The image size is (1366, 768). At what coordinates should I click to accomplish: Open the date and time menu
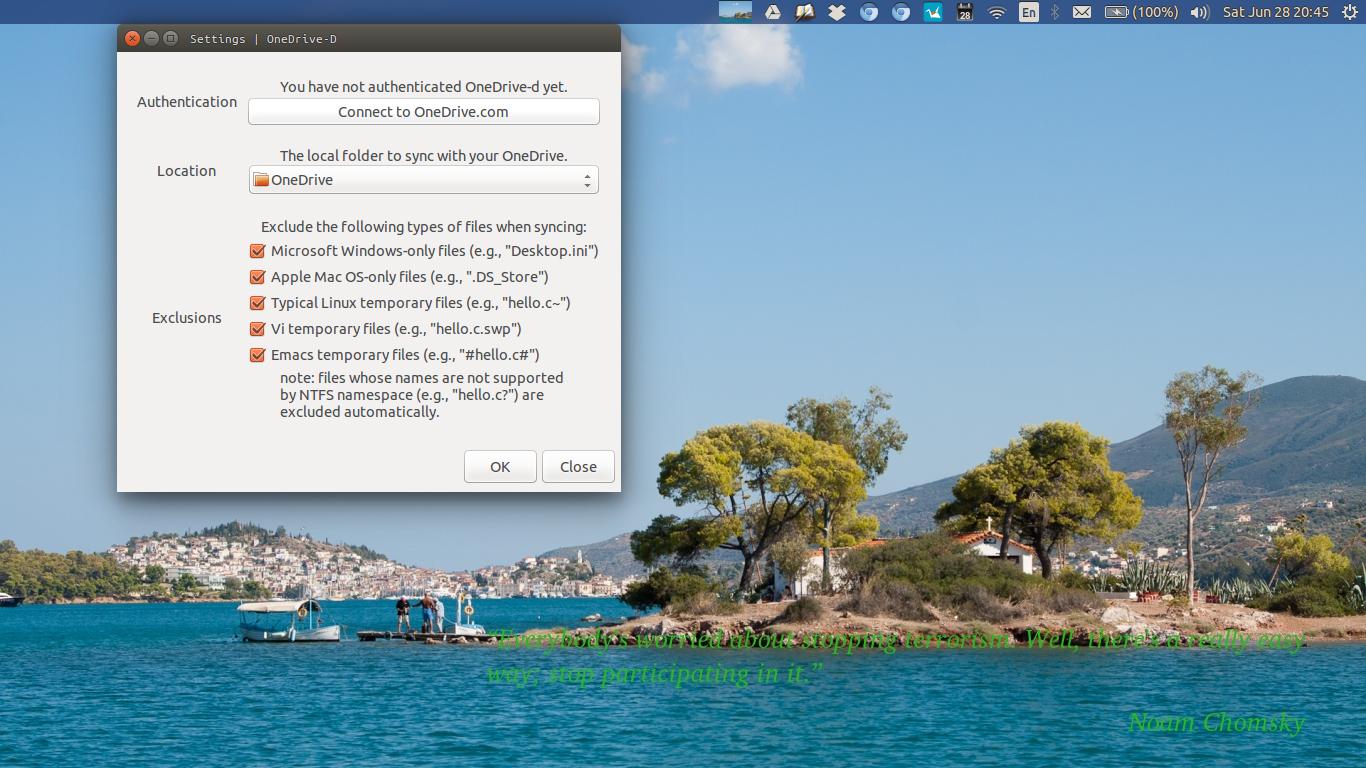[1275, 12]
